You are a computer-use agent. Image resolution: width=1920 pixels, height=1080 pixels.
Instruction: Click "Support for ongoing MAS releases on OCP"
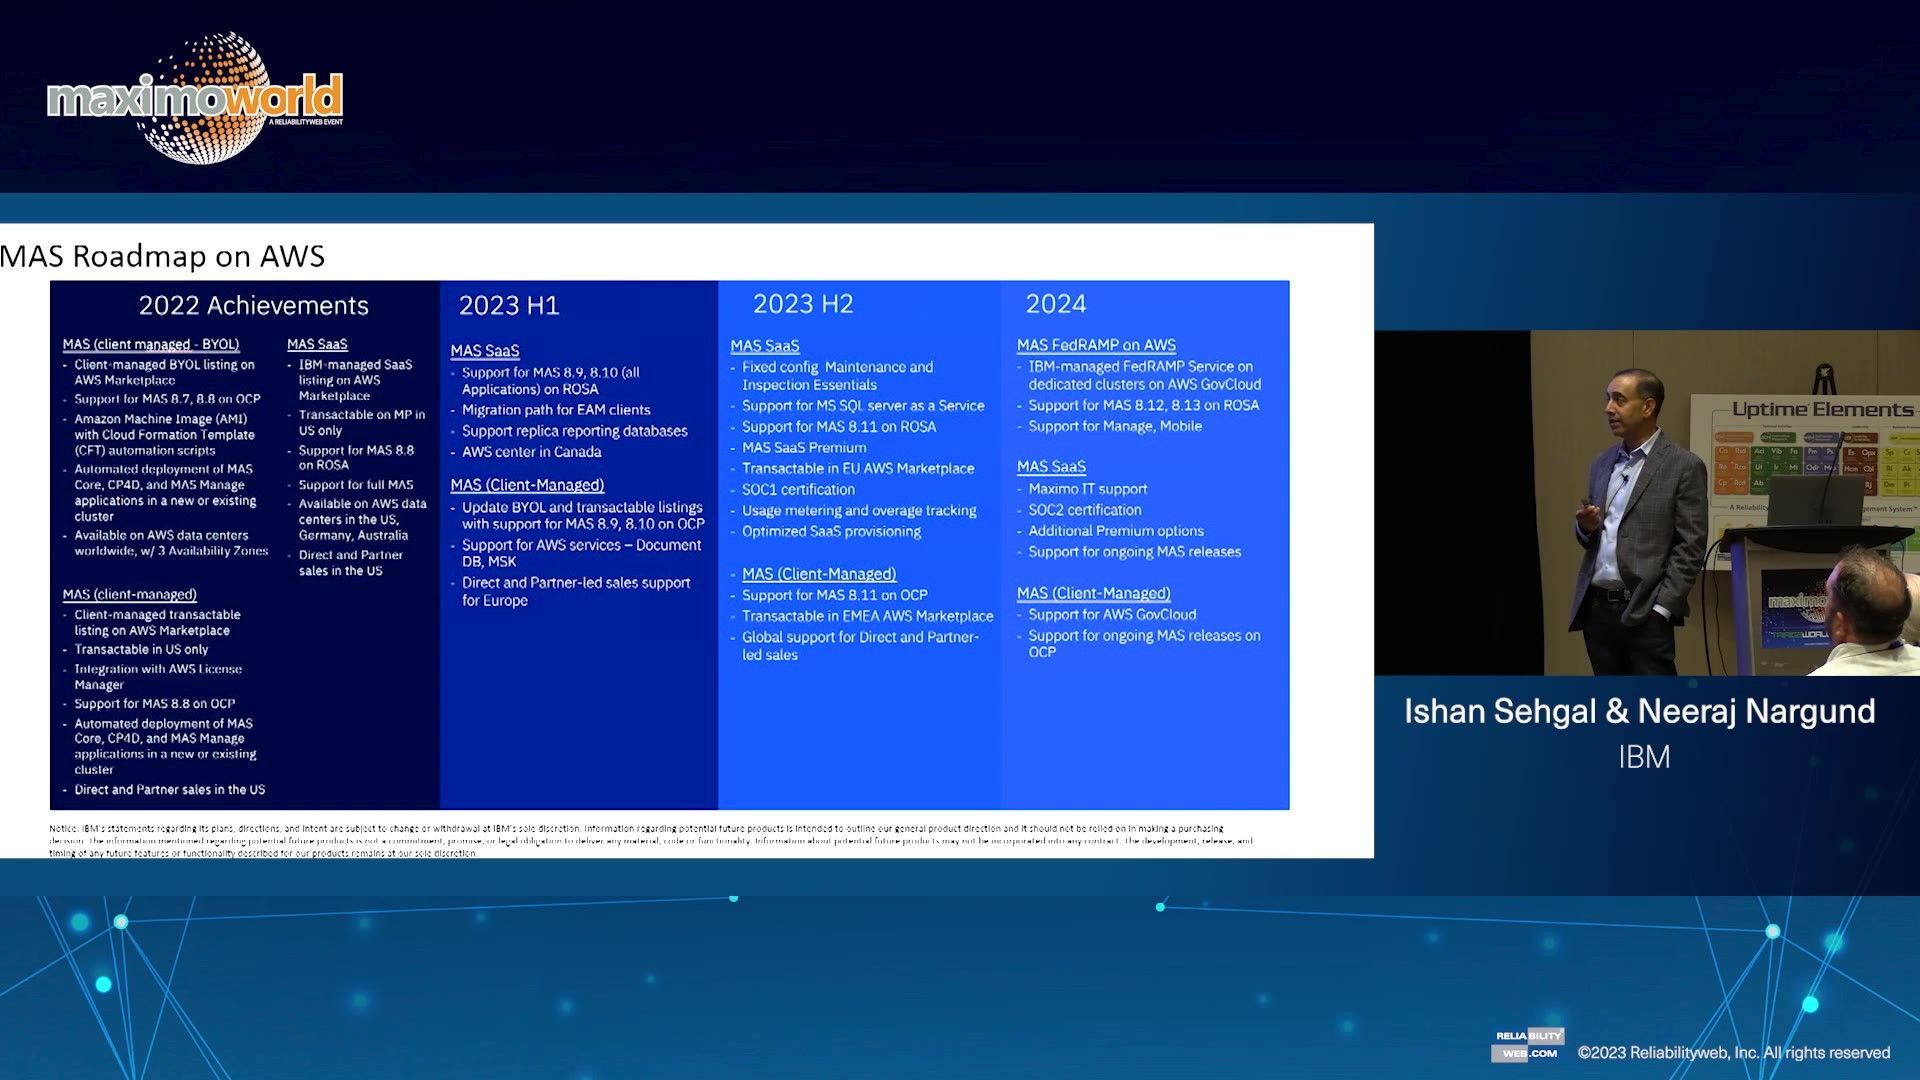point(1145,644)
